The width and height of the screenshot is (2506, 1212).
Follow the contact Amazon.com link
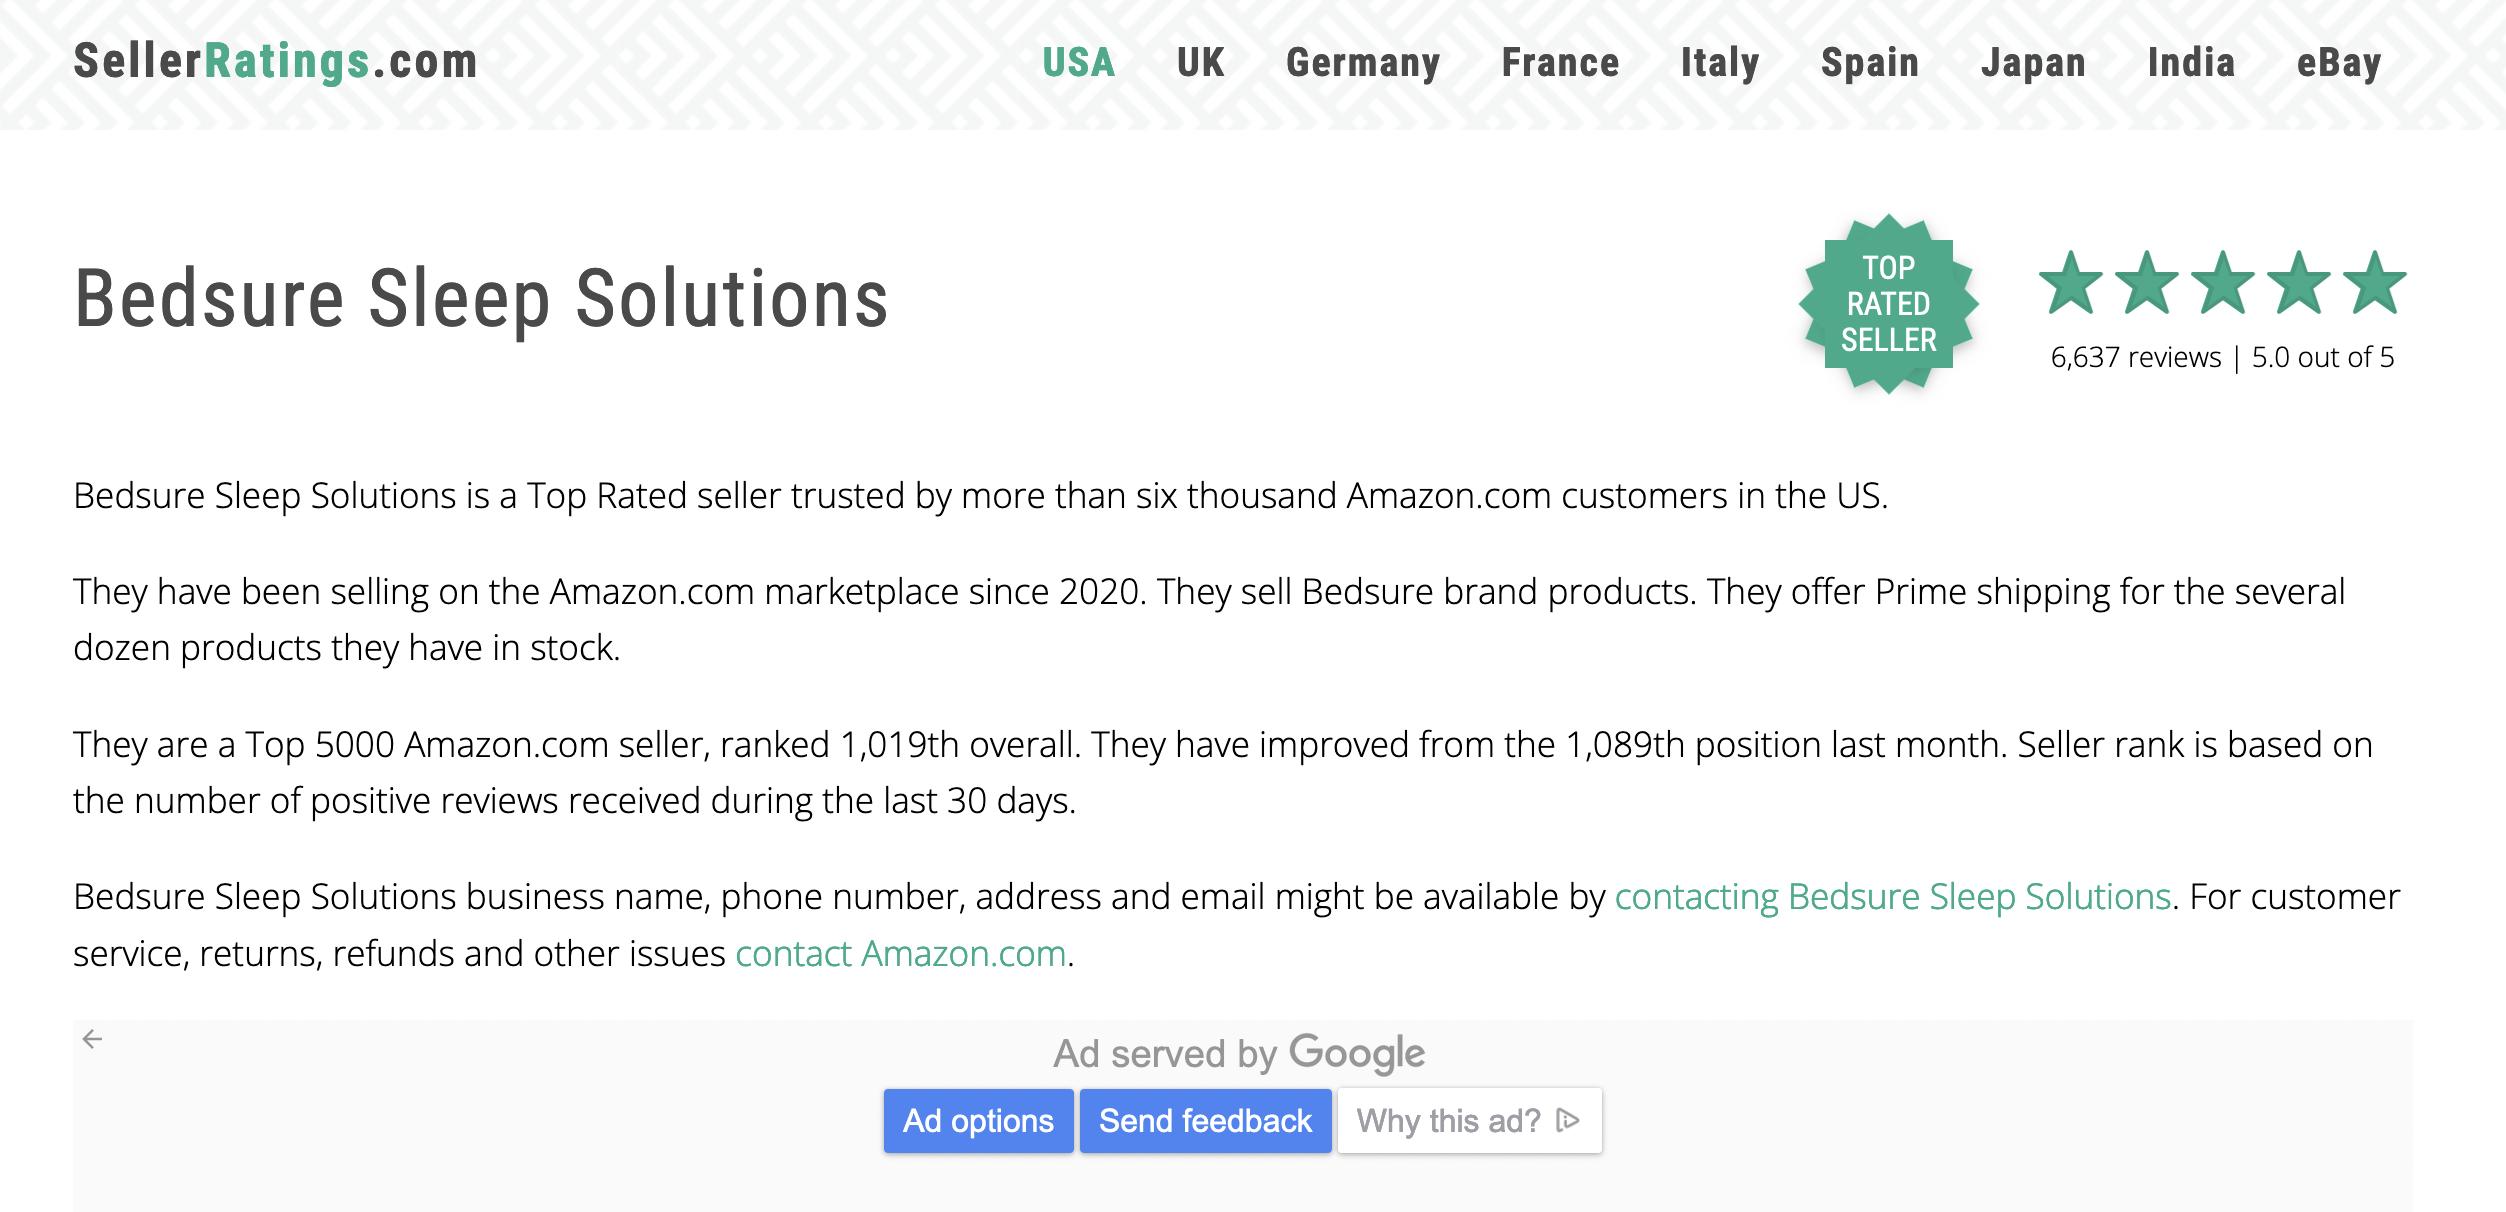click(x=900, y=954)
